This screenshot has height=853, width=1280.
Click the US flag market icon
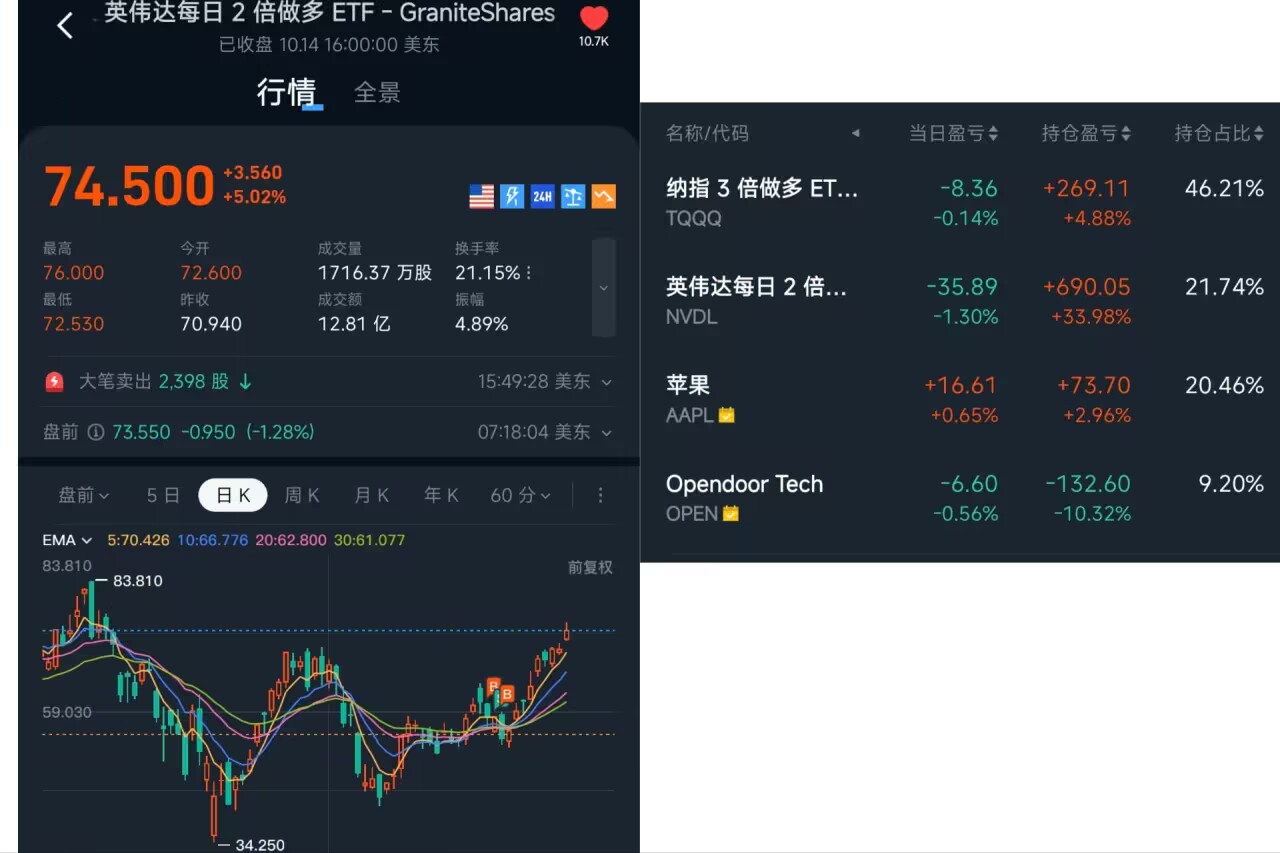[x=482, y=196]
